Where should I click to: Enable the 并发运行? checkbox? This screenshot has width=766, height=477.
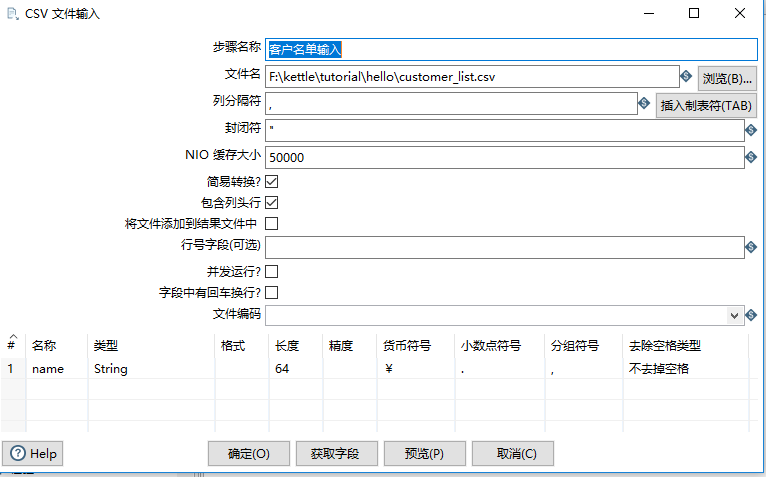point(272,271)
